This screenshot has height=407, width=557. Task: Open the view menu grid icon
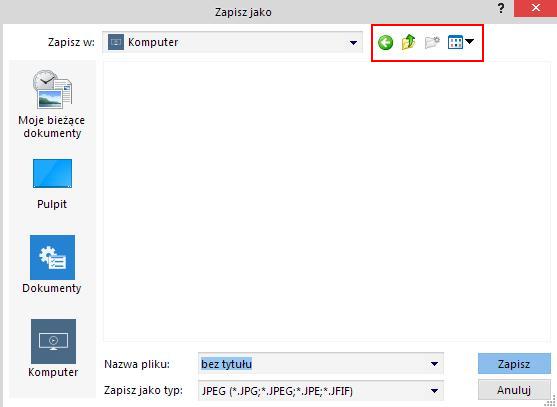[x=455, y=42]
